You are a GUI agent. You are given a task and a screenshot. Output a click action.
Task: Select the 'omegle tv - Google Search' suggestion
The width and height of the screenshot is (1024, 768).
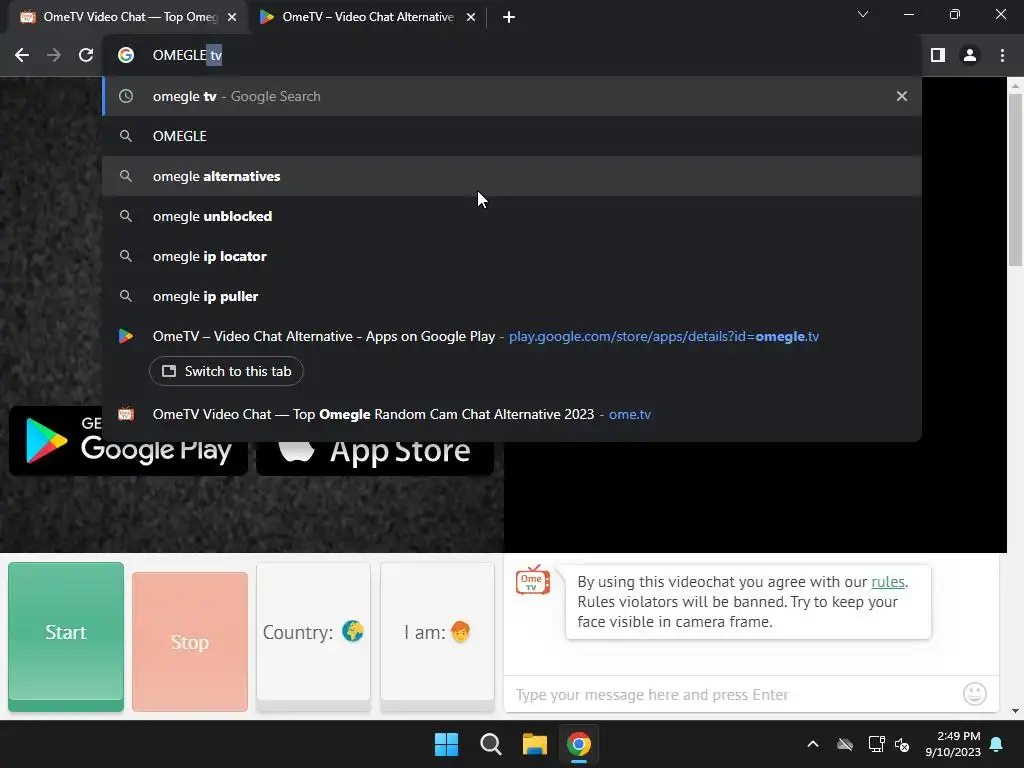(x=512, y=96)
